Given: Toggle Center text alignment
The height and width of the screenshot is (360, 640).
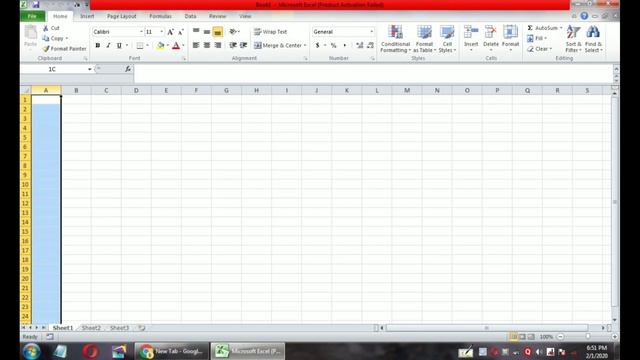Looking at the screenshot, I should point(207,45).
